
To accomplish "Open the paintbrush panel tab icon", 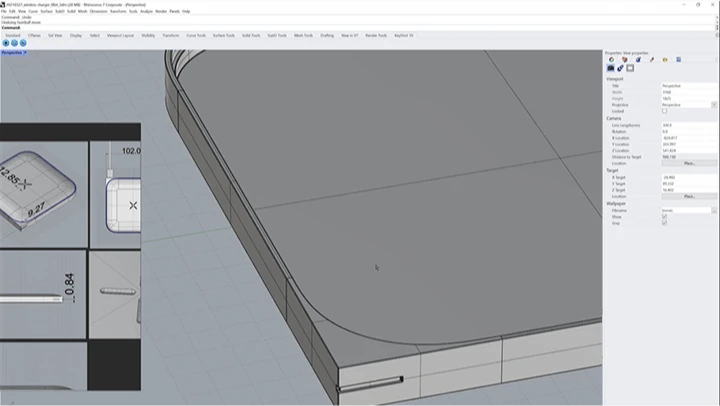I will 652,59.
